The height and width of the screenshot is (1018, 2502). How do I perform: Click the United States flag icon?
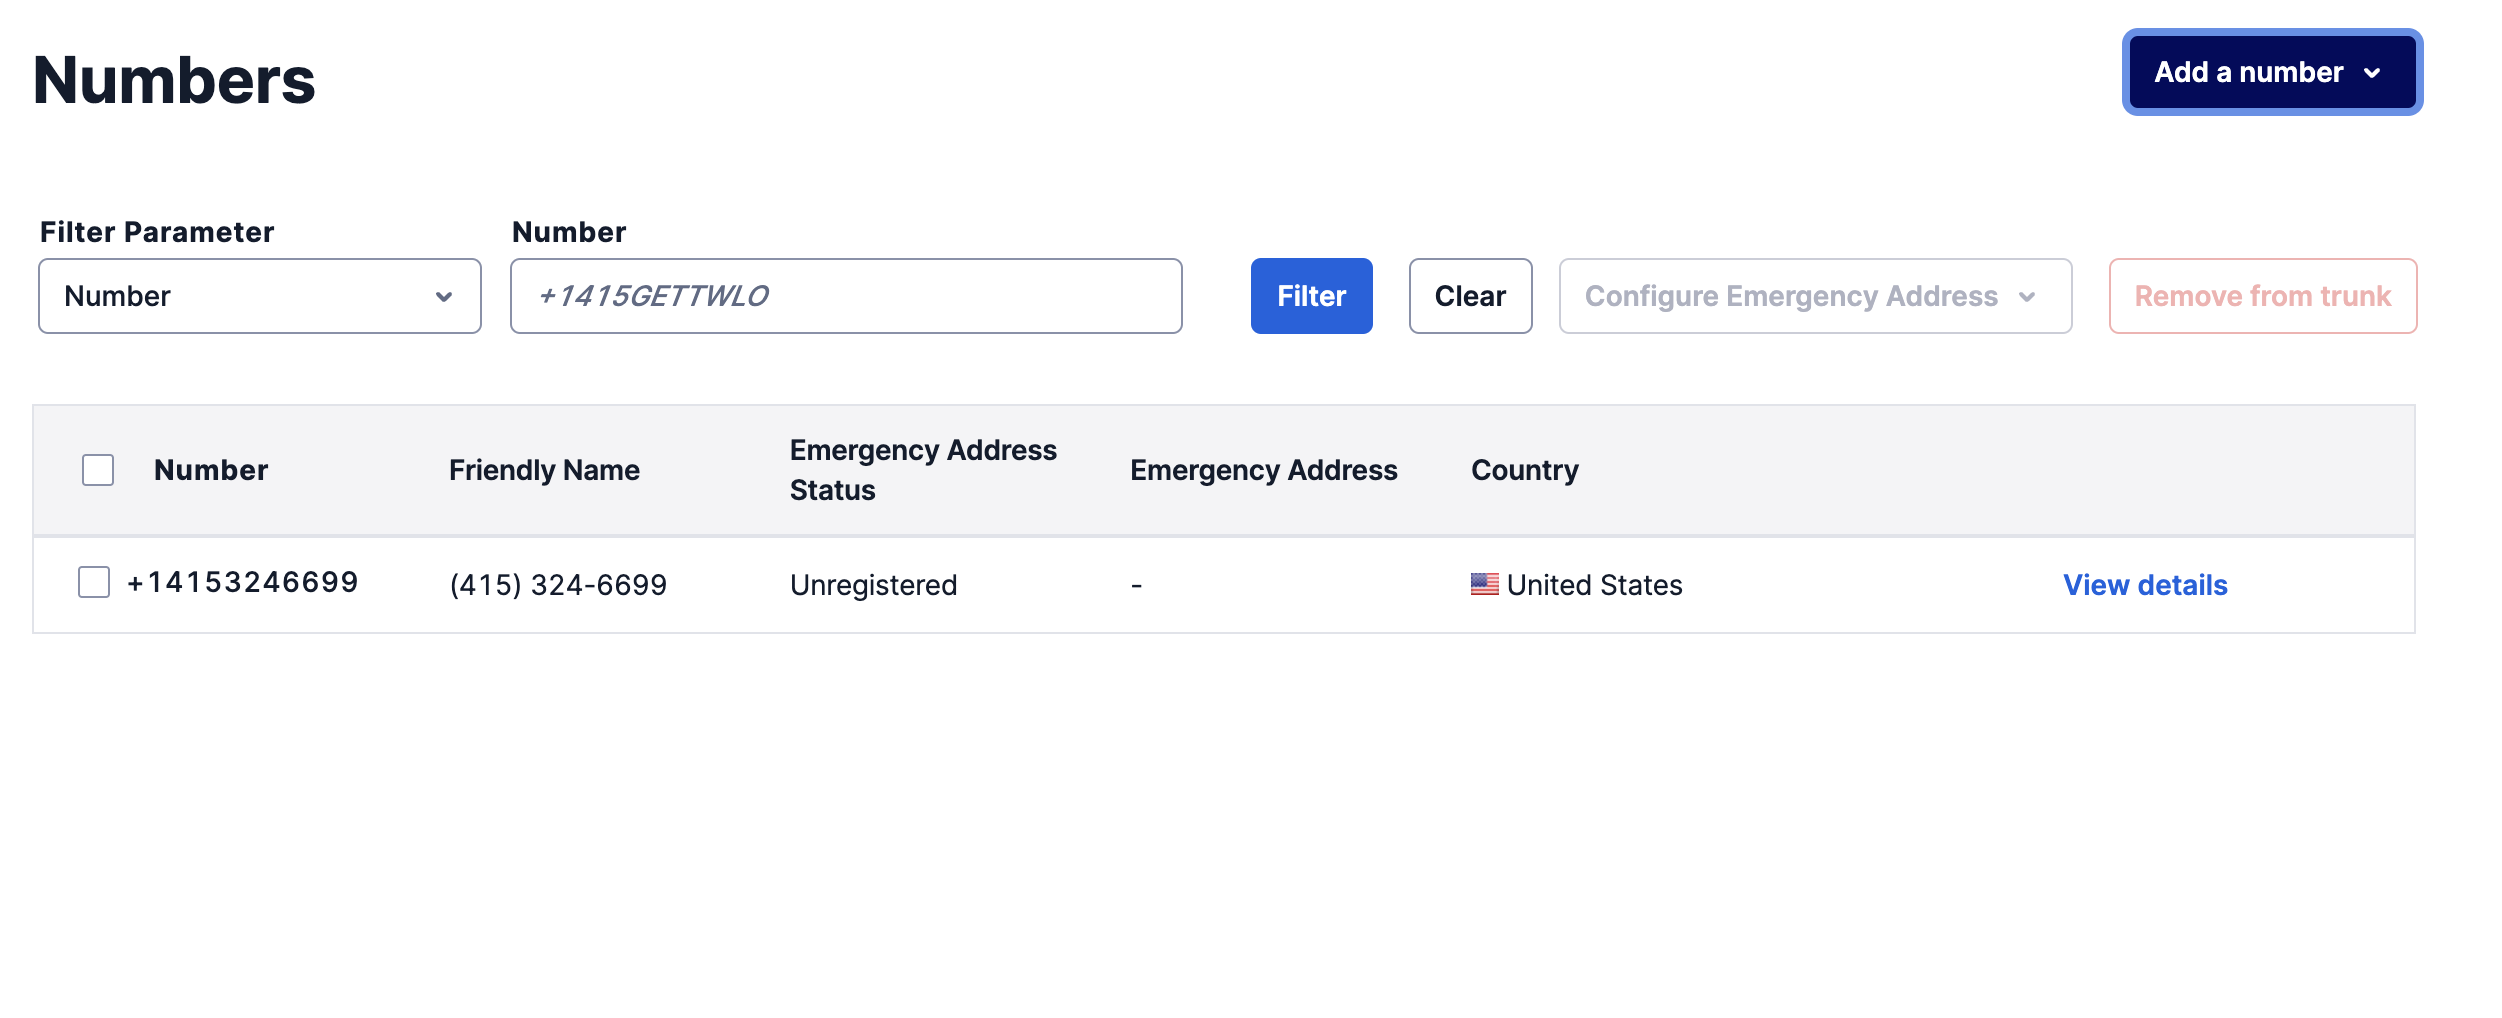click(1485, 584)
